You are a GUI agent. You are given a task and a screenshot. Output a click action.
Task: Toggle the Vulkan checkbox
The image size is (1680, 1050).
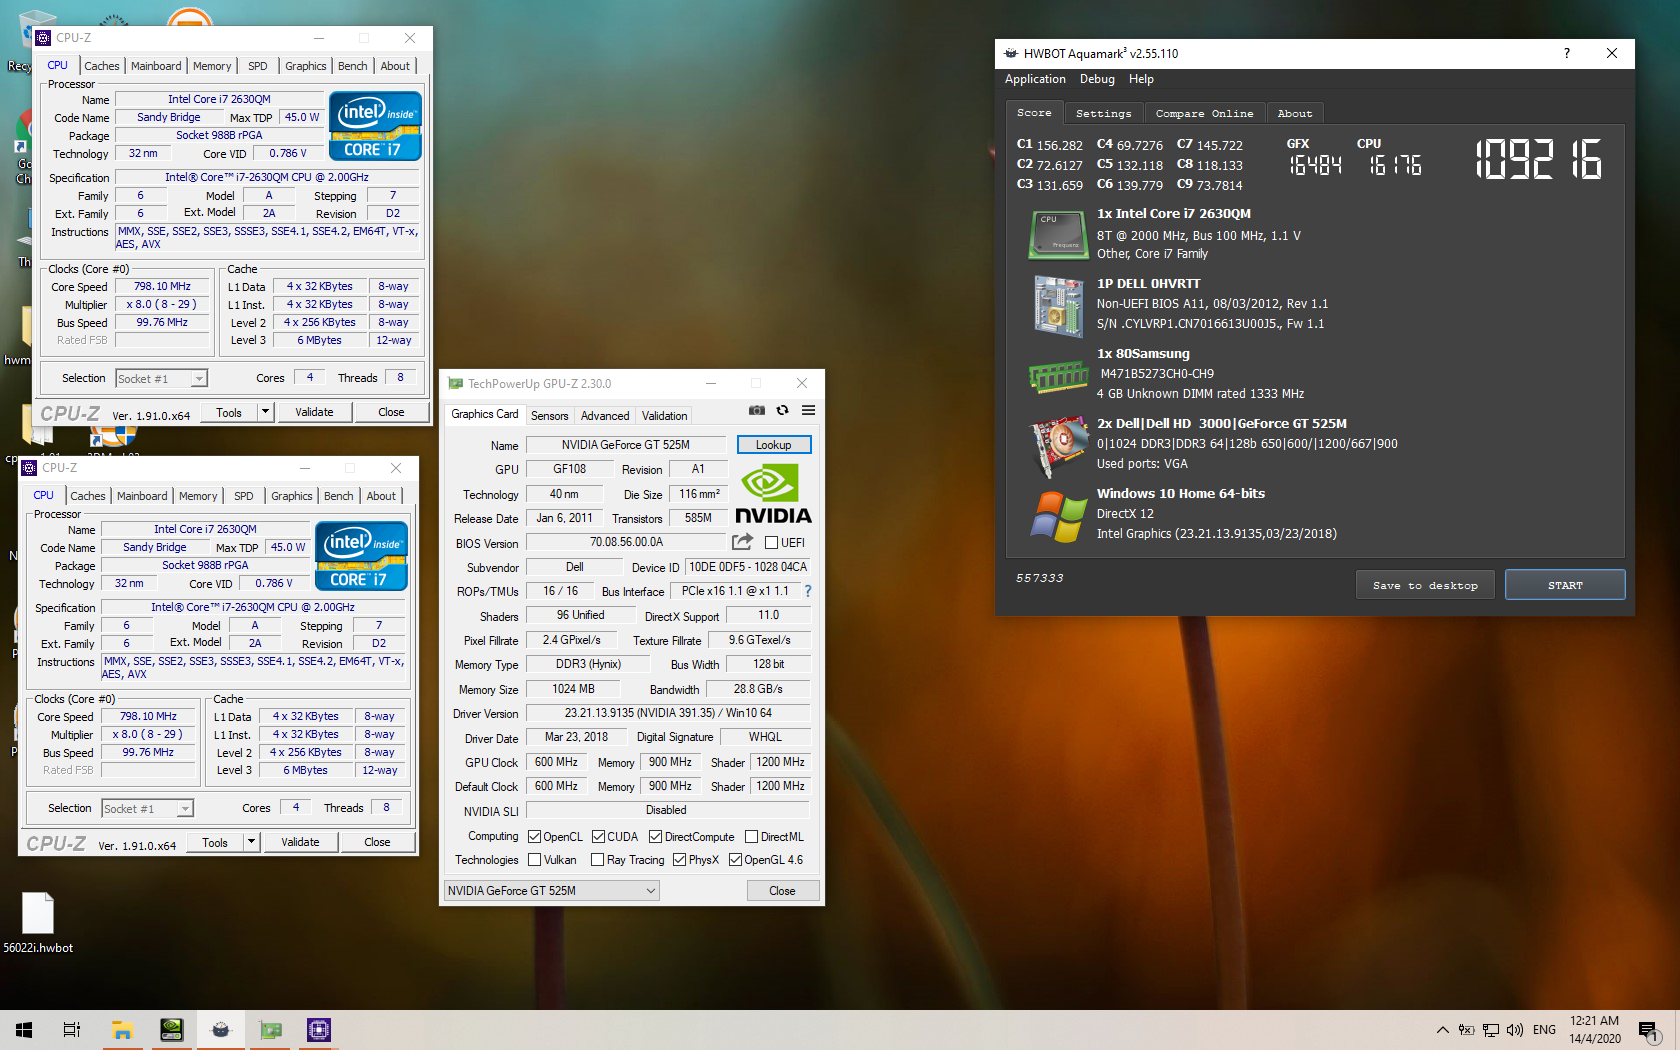coord(534,860)
